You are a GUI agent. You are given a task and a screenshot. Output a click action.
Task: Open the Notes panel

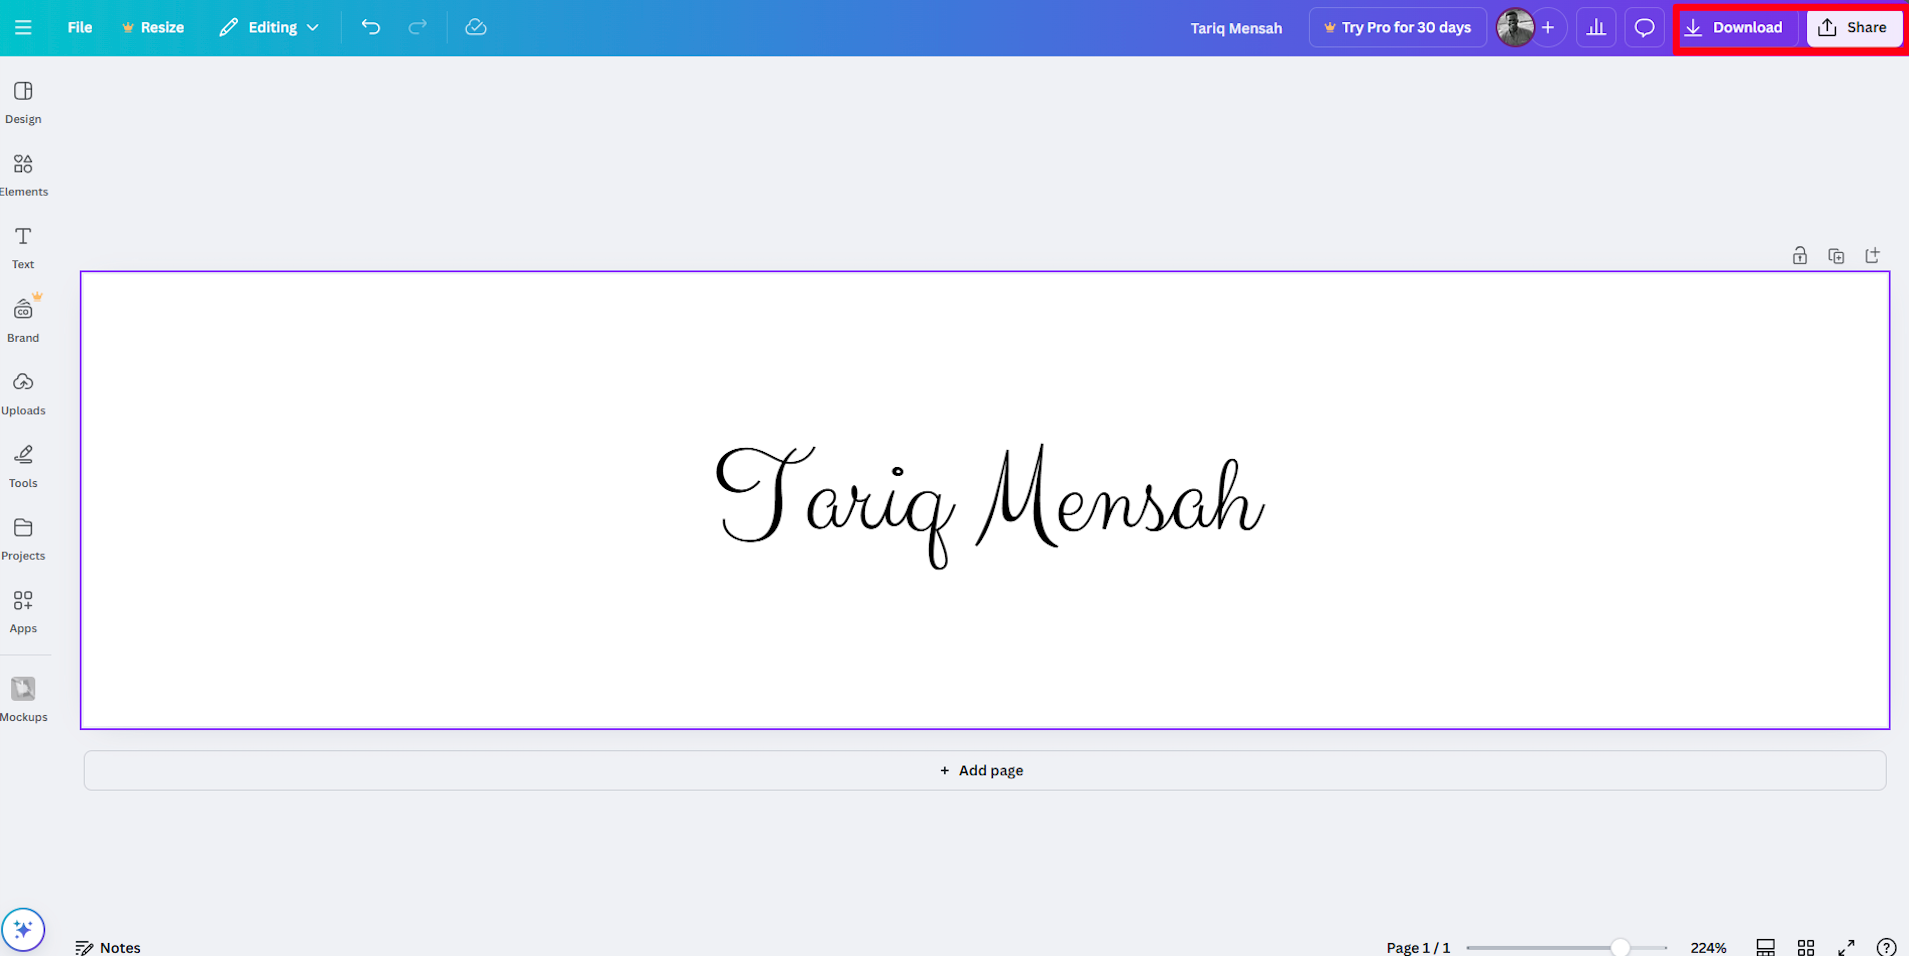[x=108, y=947]
